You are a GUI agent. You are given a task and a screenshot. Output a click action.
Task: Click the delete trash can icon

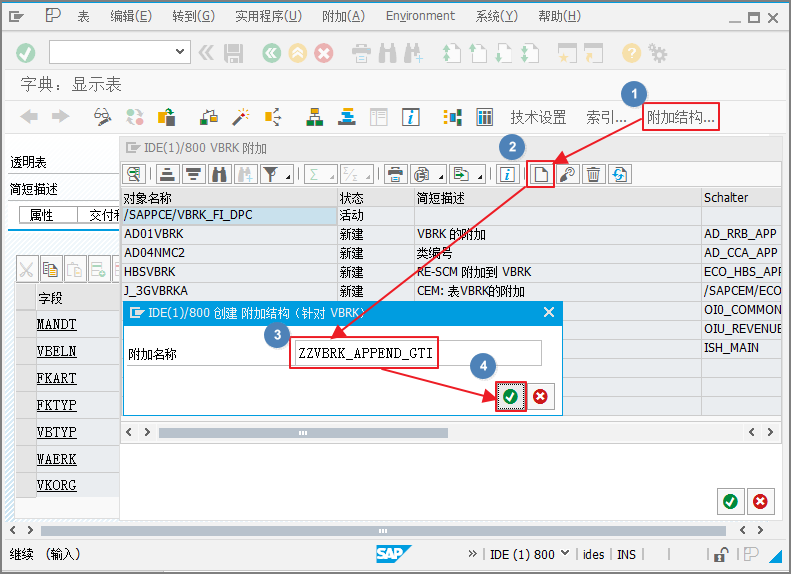point(593,175)
